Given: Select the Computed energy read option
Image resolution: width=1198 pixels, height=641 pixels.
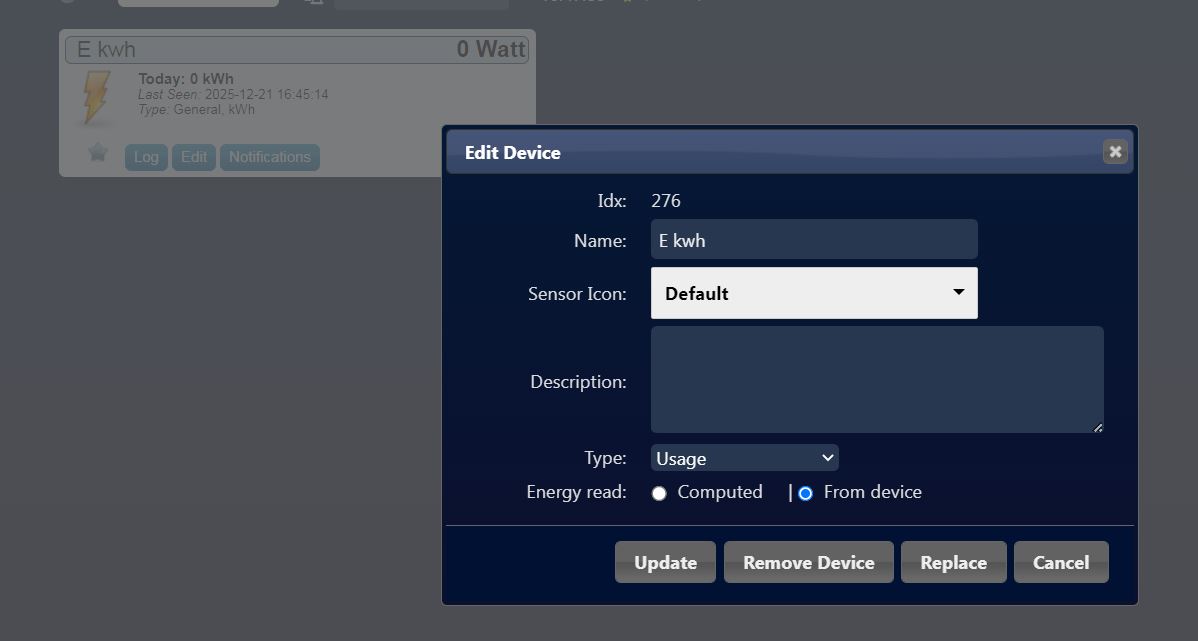Looking at the screenshot, I should [x=659, y=493].
